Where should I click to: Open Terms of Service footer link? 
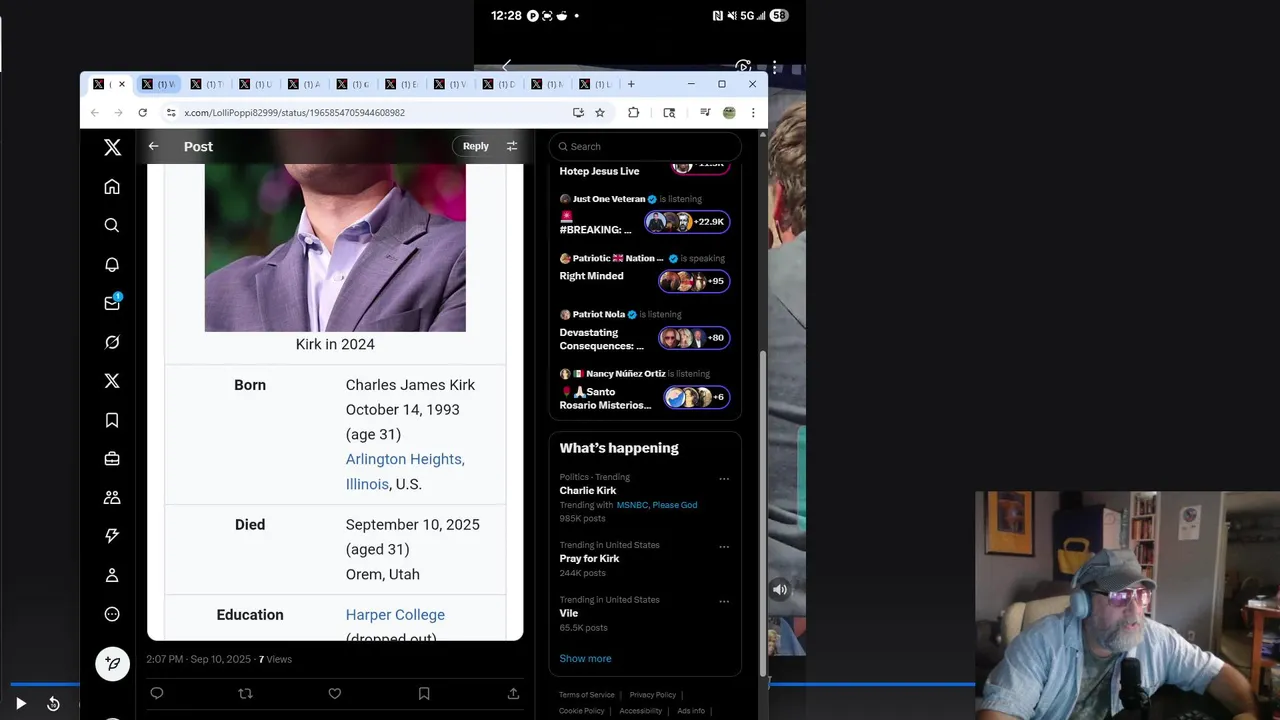[x=587, y=695]
